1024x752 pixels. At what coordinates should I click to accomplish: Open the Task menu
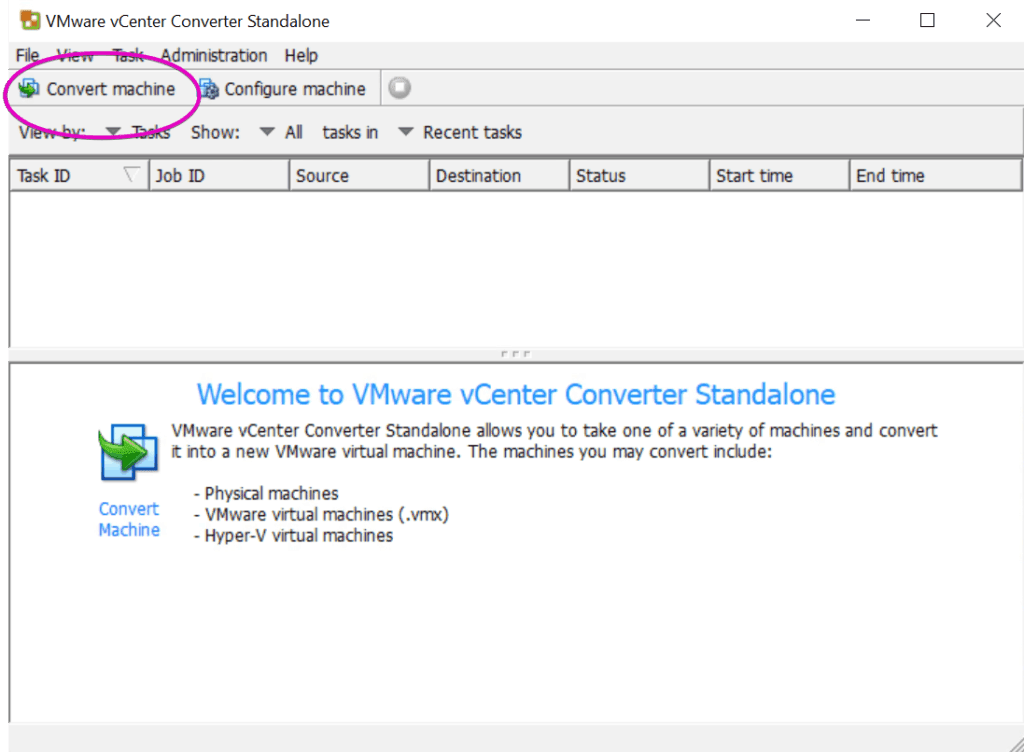[128, 55]
